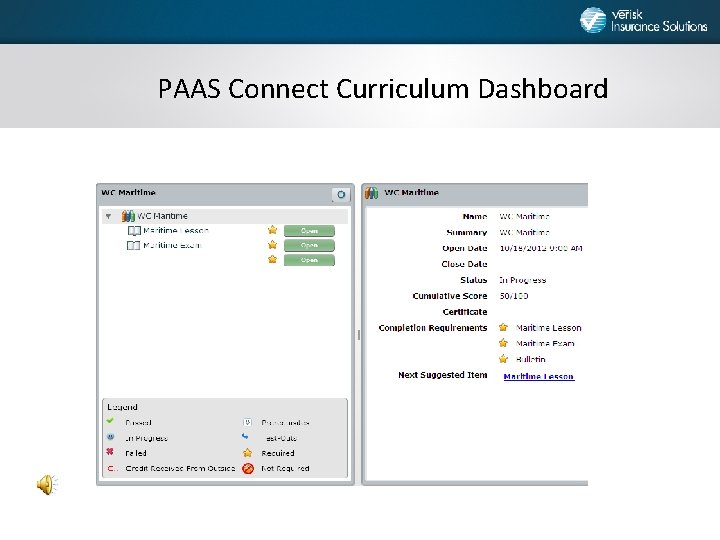Screen dimensions: 720x540
Task: Click the Open Date value 10/19/2012
Action: [x=541, y=248]
